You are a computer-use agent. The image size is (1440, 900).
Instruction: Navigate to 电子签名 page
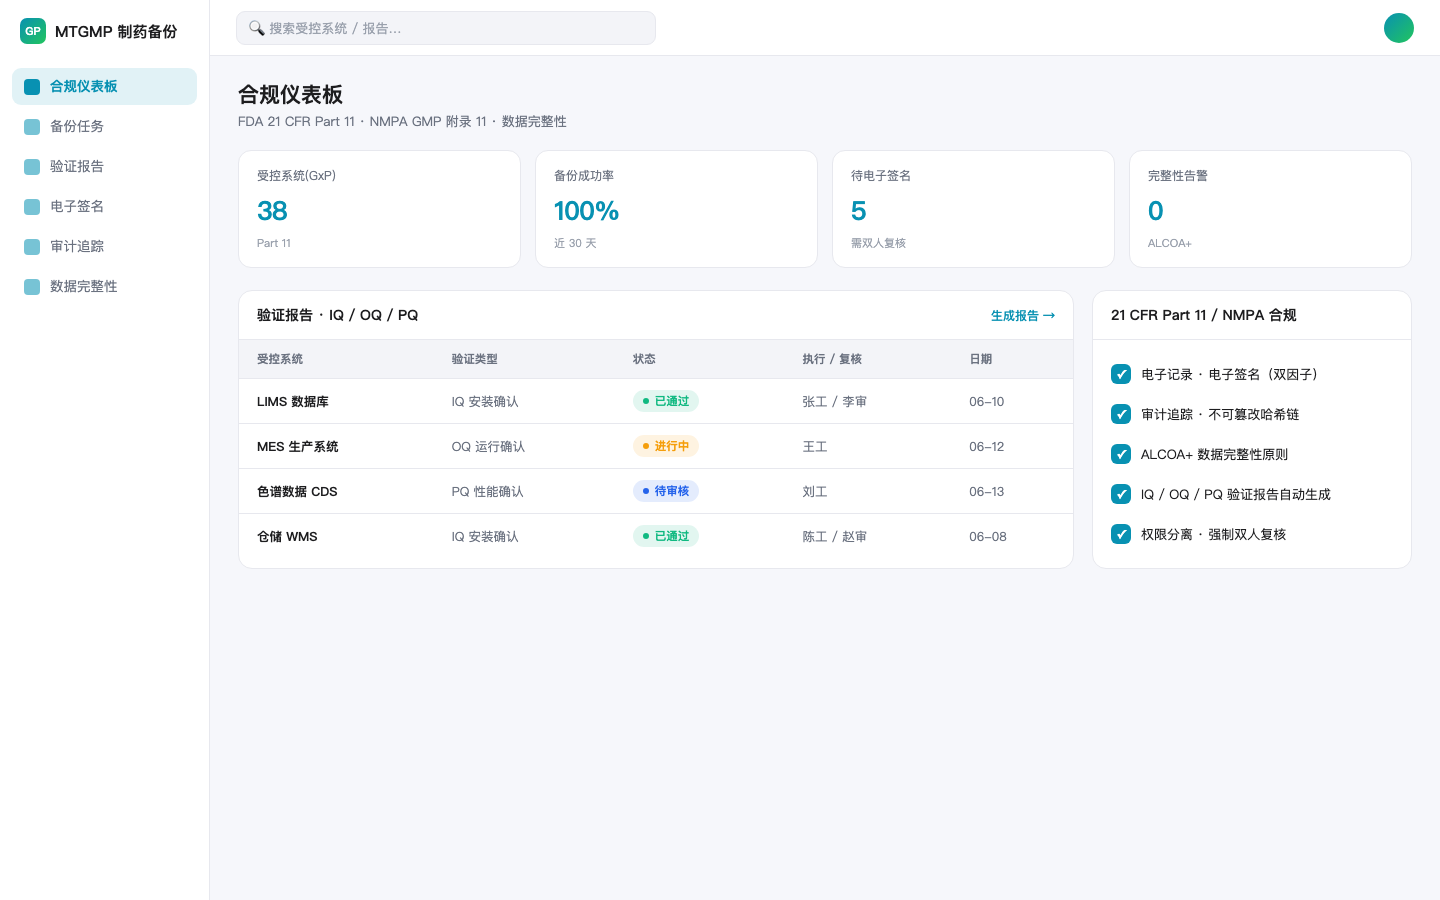click(104, 207)
